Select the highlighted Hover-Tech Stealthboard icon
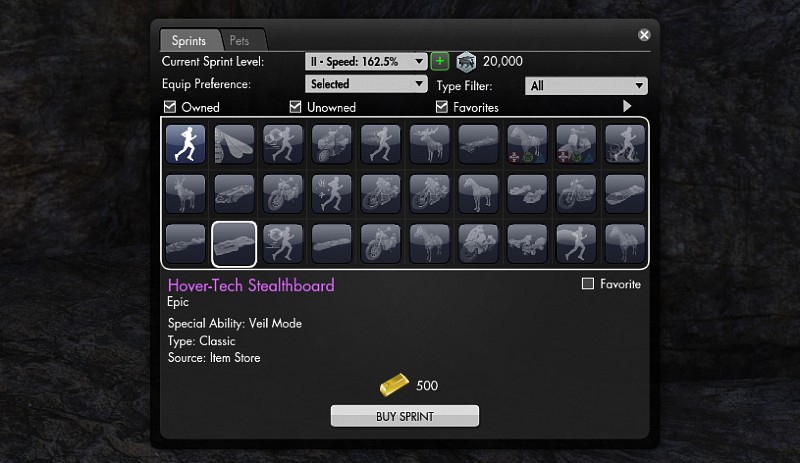This screenshot has height=463, width=800. click(x=234, y=244)
